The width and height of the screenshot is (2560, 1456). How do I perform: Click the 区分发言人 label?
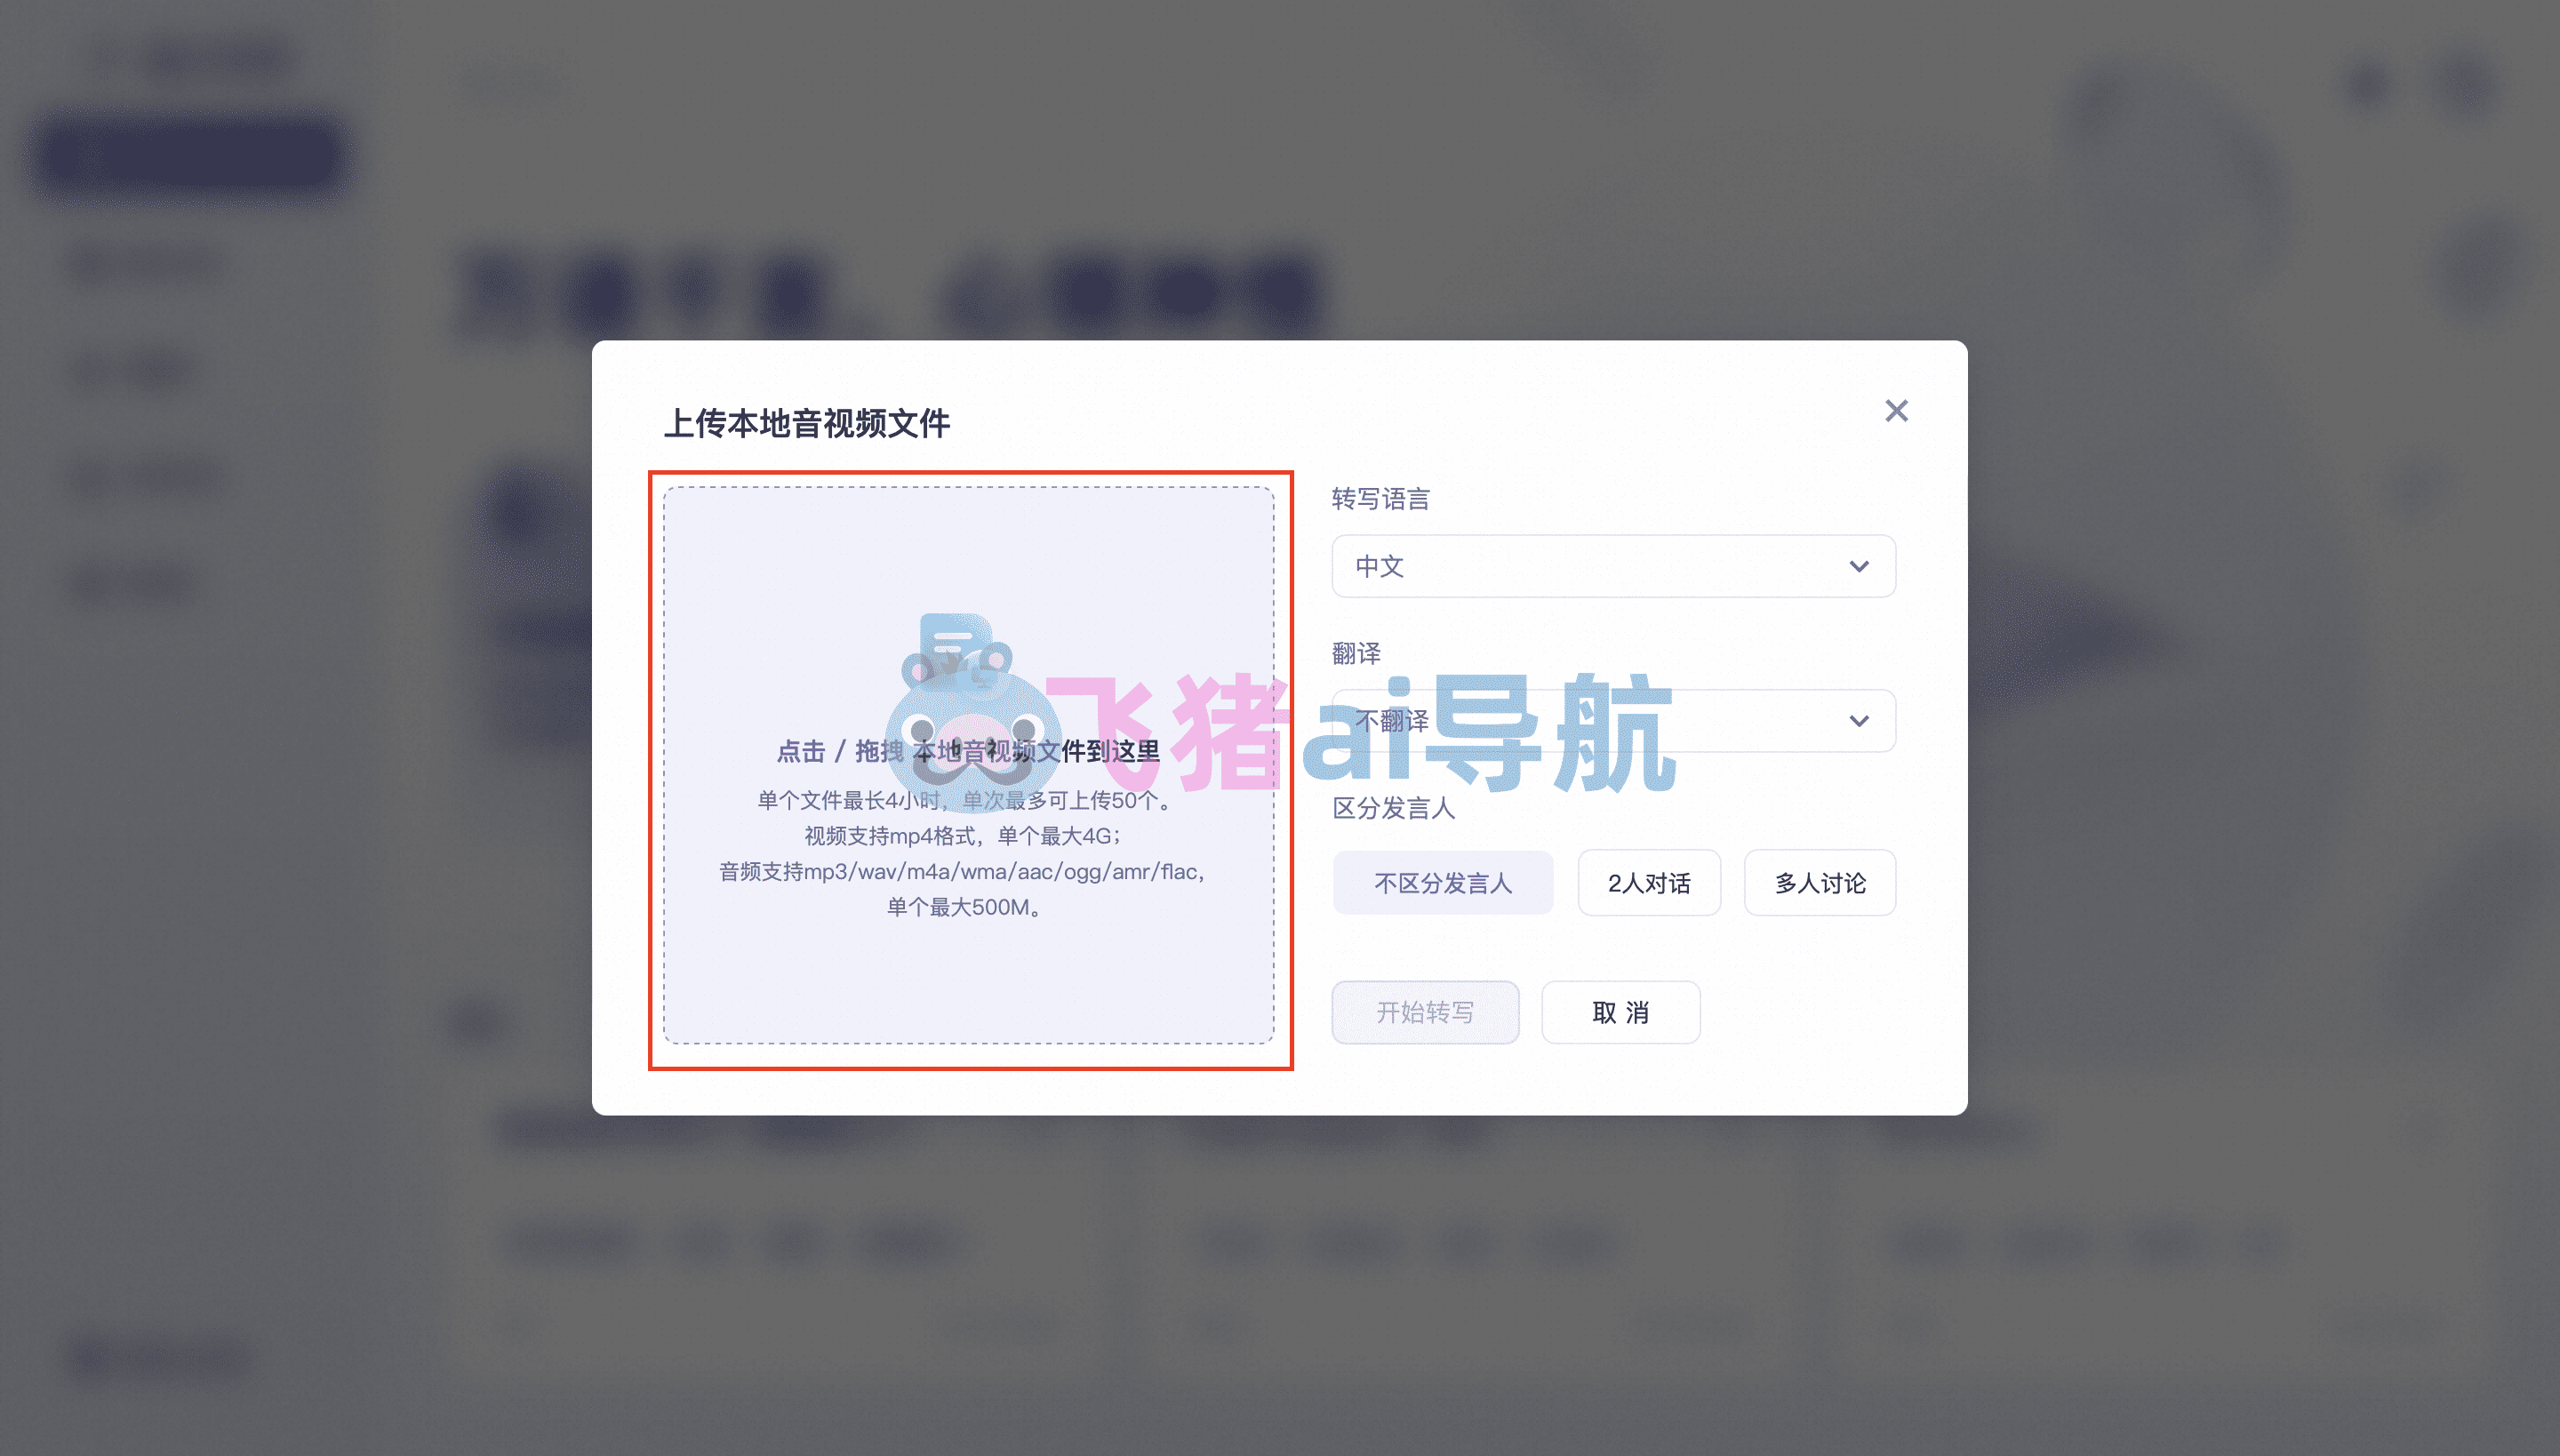pyautogui.click(x=1393, y=808)
